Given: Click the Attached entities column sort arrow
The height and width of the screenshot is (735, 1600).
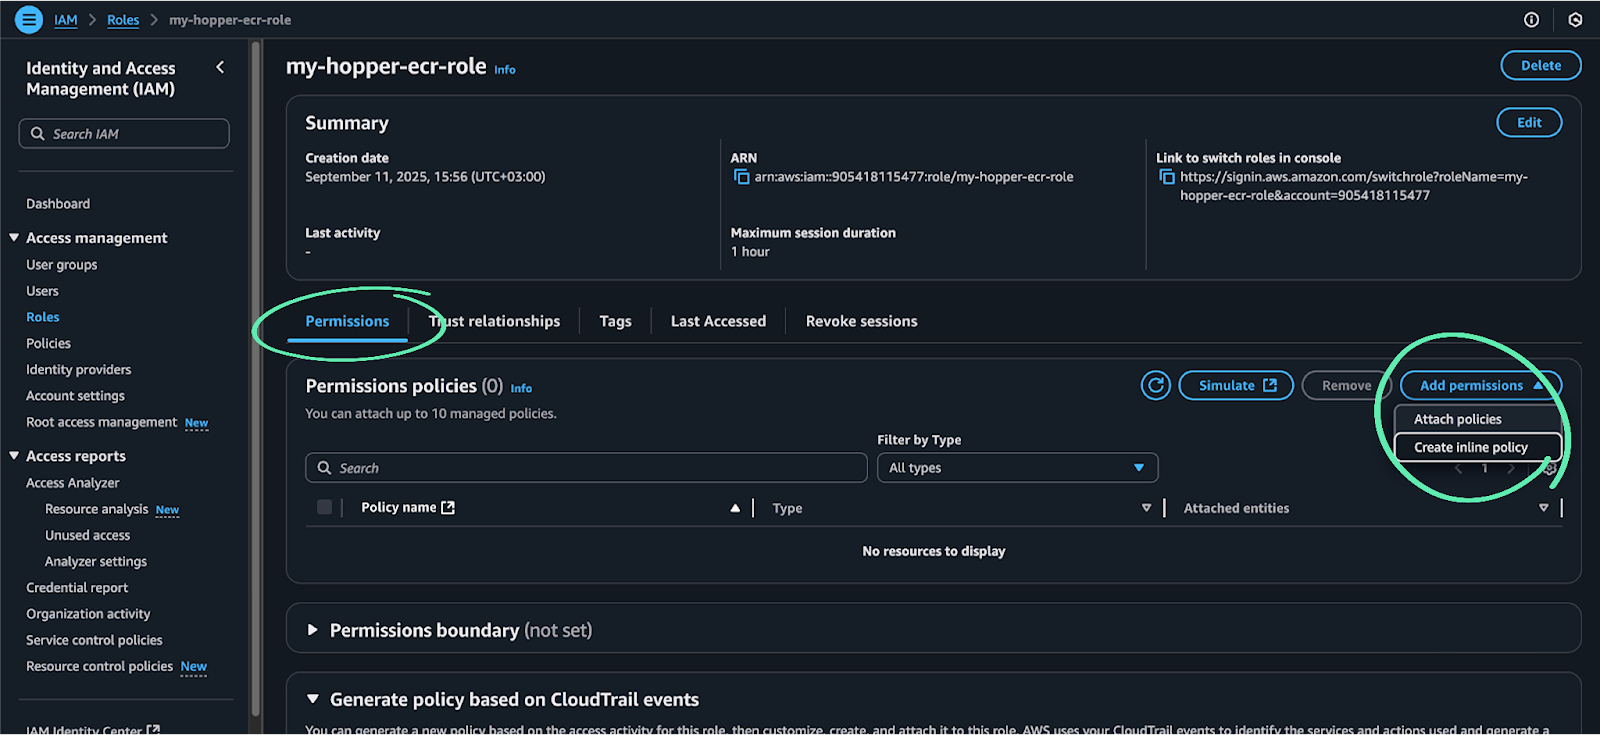Looking at the screenshot, I should click(1543, 508).
